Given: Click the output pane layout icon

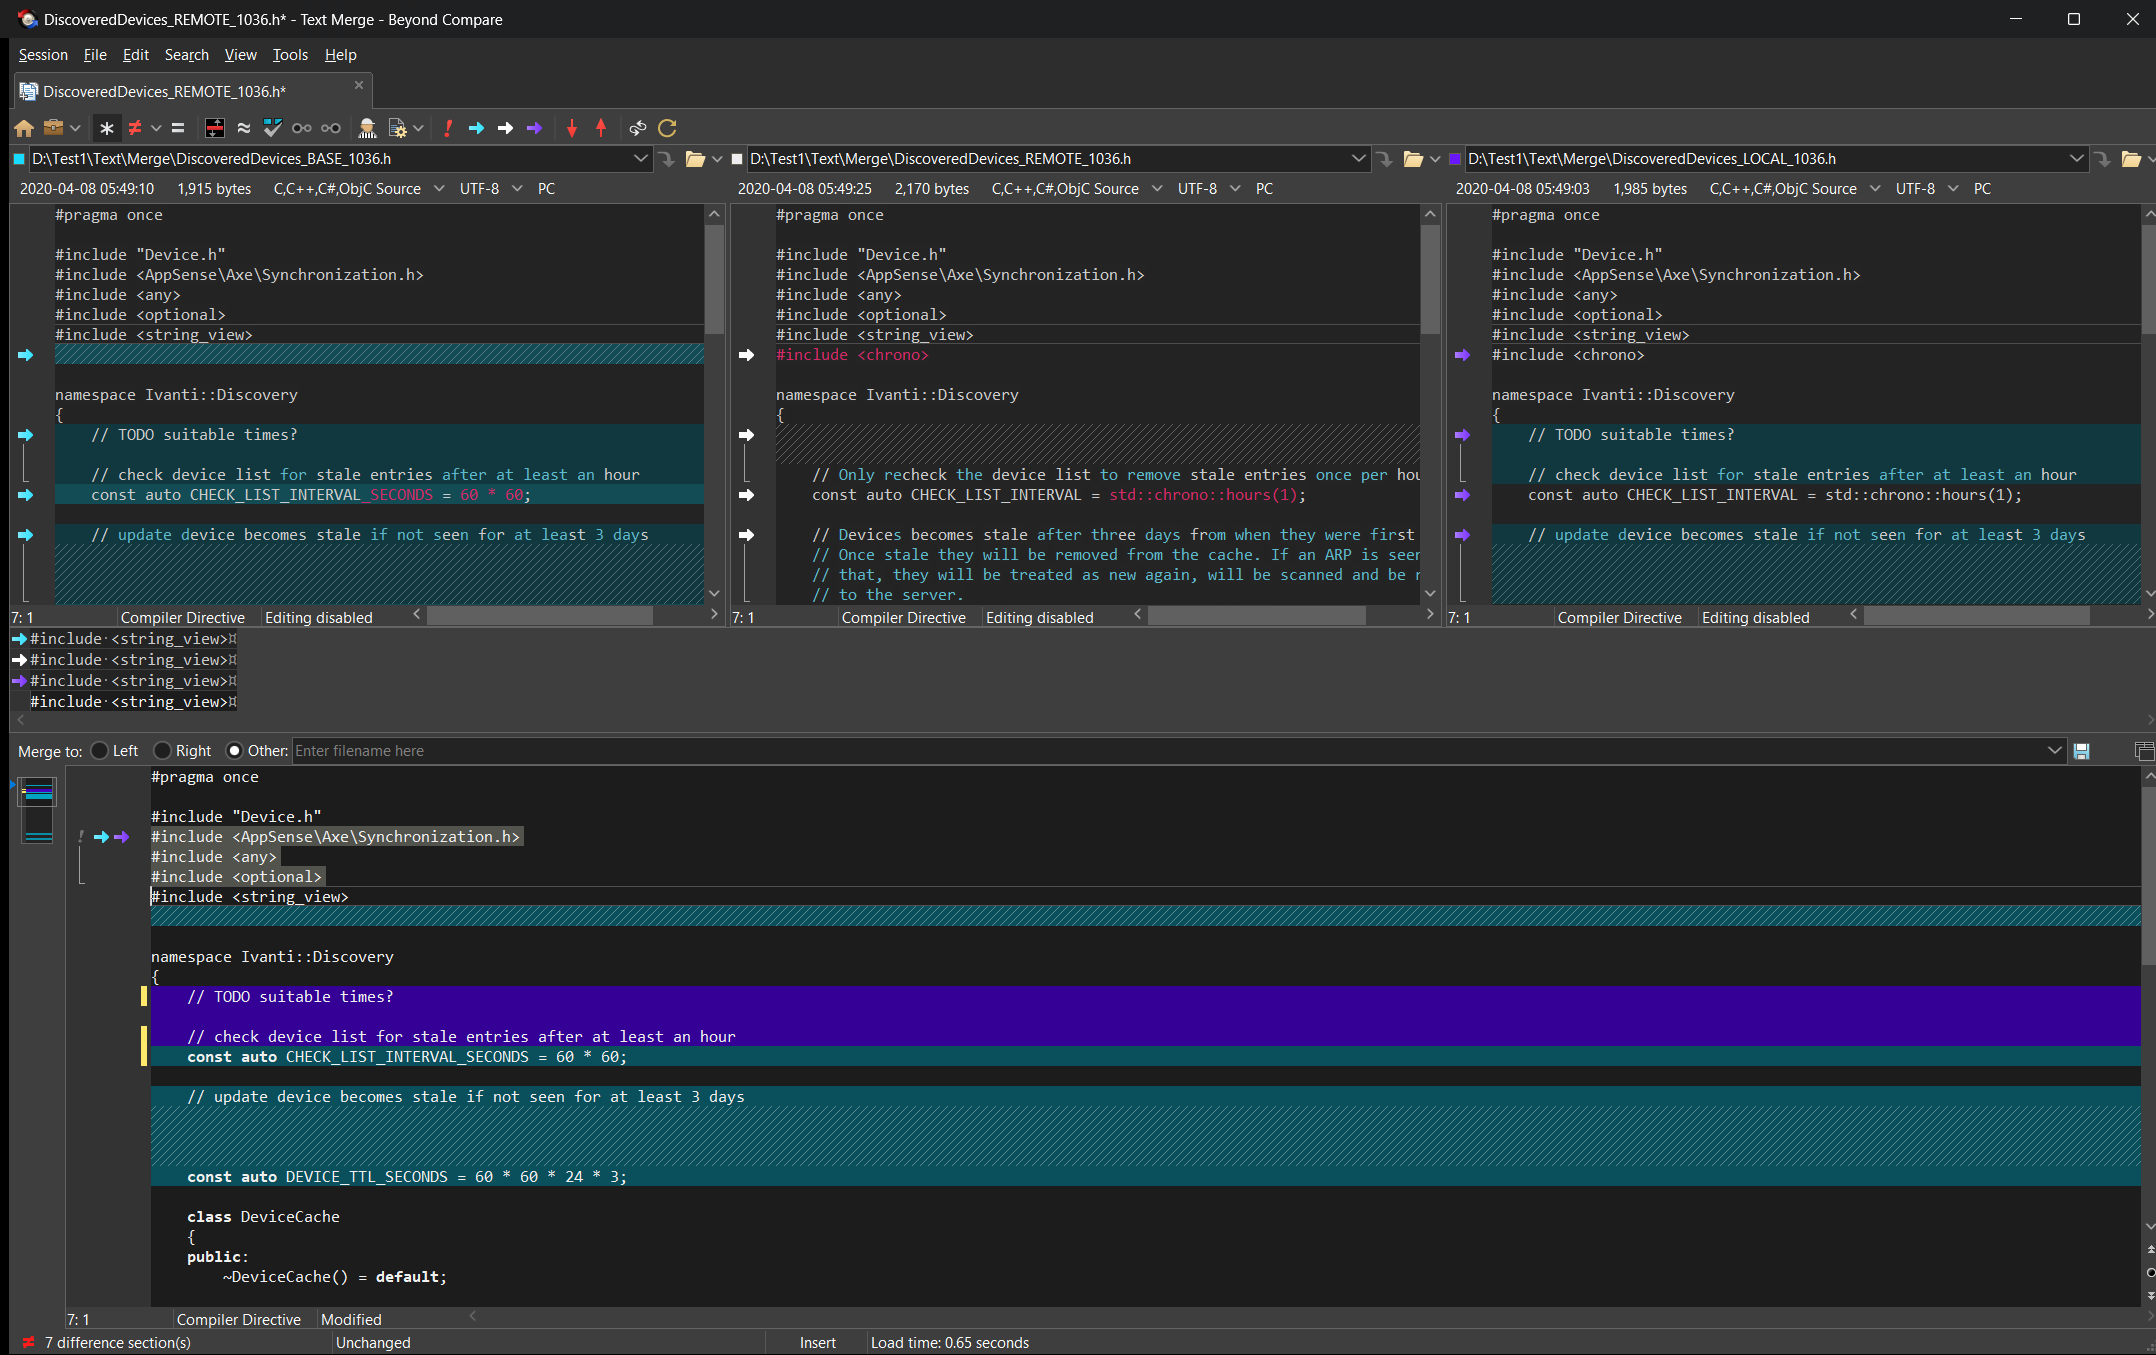Looking at the screenshot, I should click(2144, 751).
